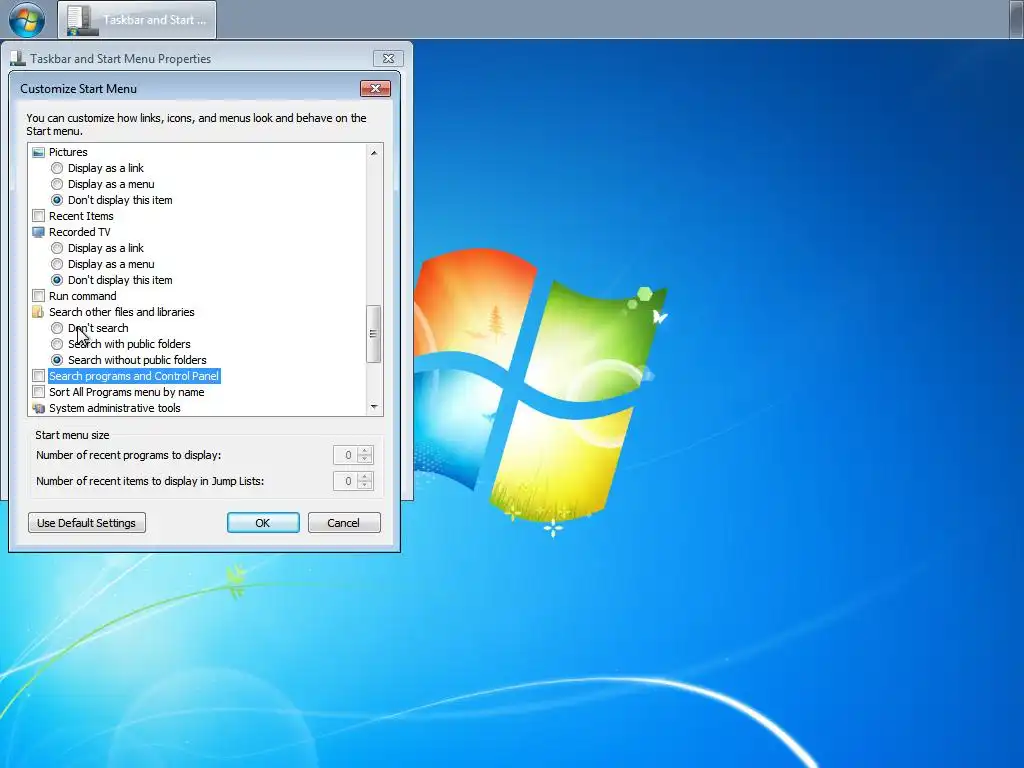The image size is (1024, 768).
Task: Click the Use Default Settings button
Action: [87, 522]
